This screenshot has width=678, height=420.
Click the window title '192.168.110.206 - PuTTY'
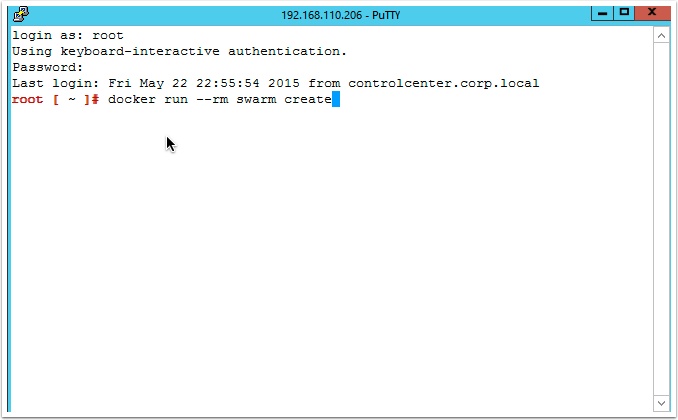[341, 15]
